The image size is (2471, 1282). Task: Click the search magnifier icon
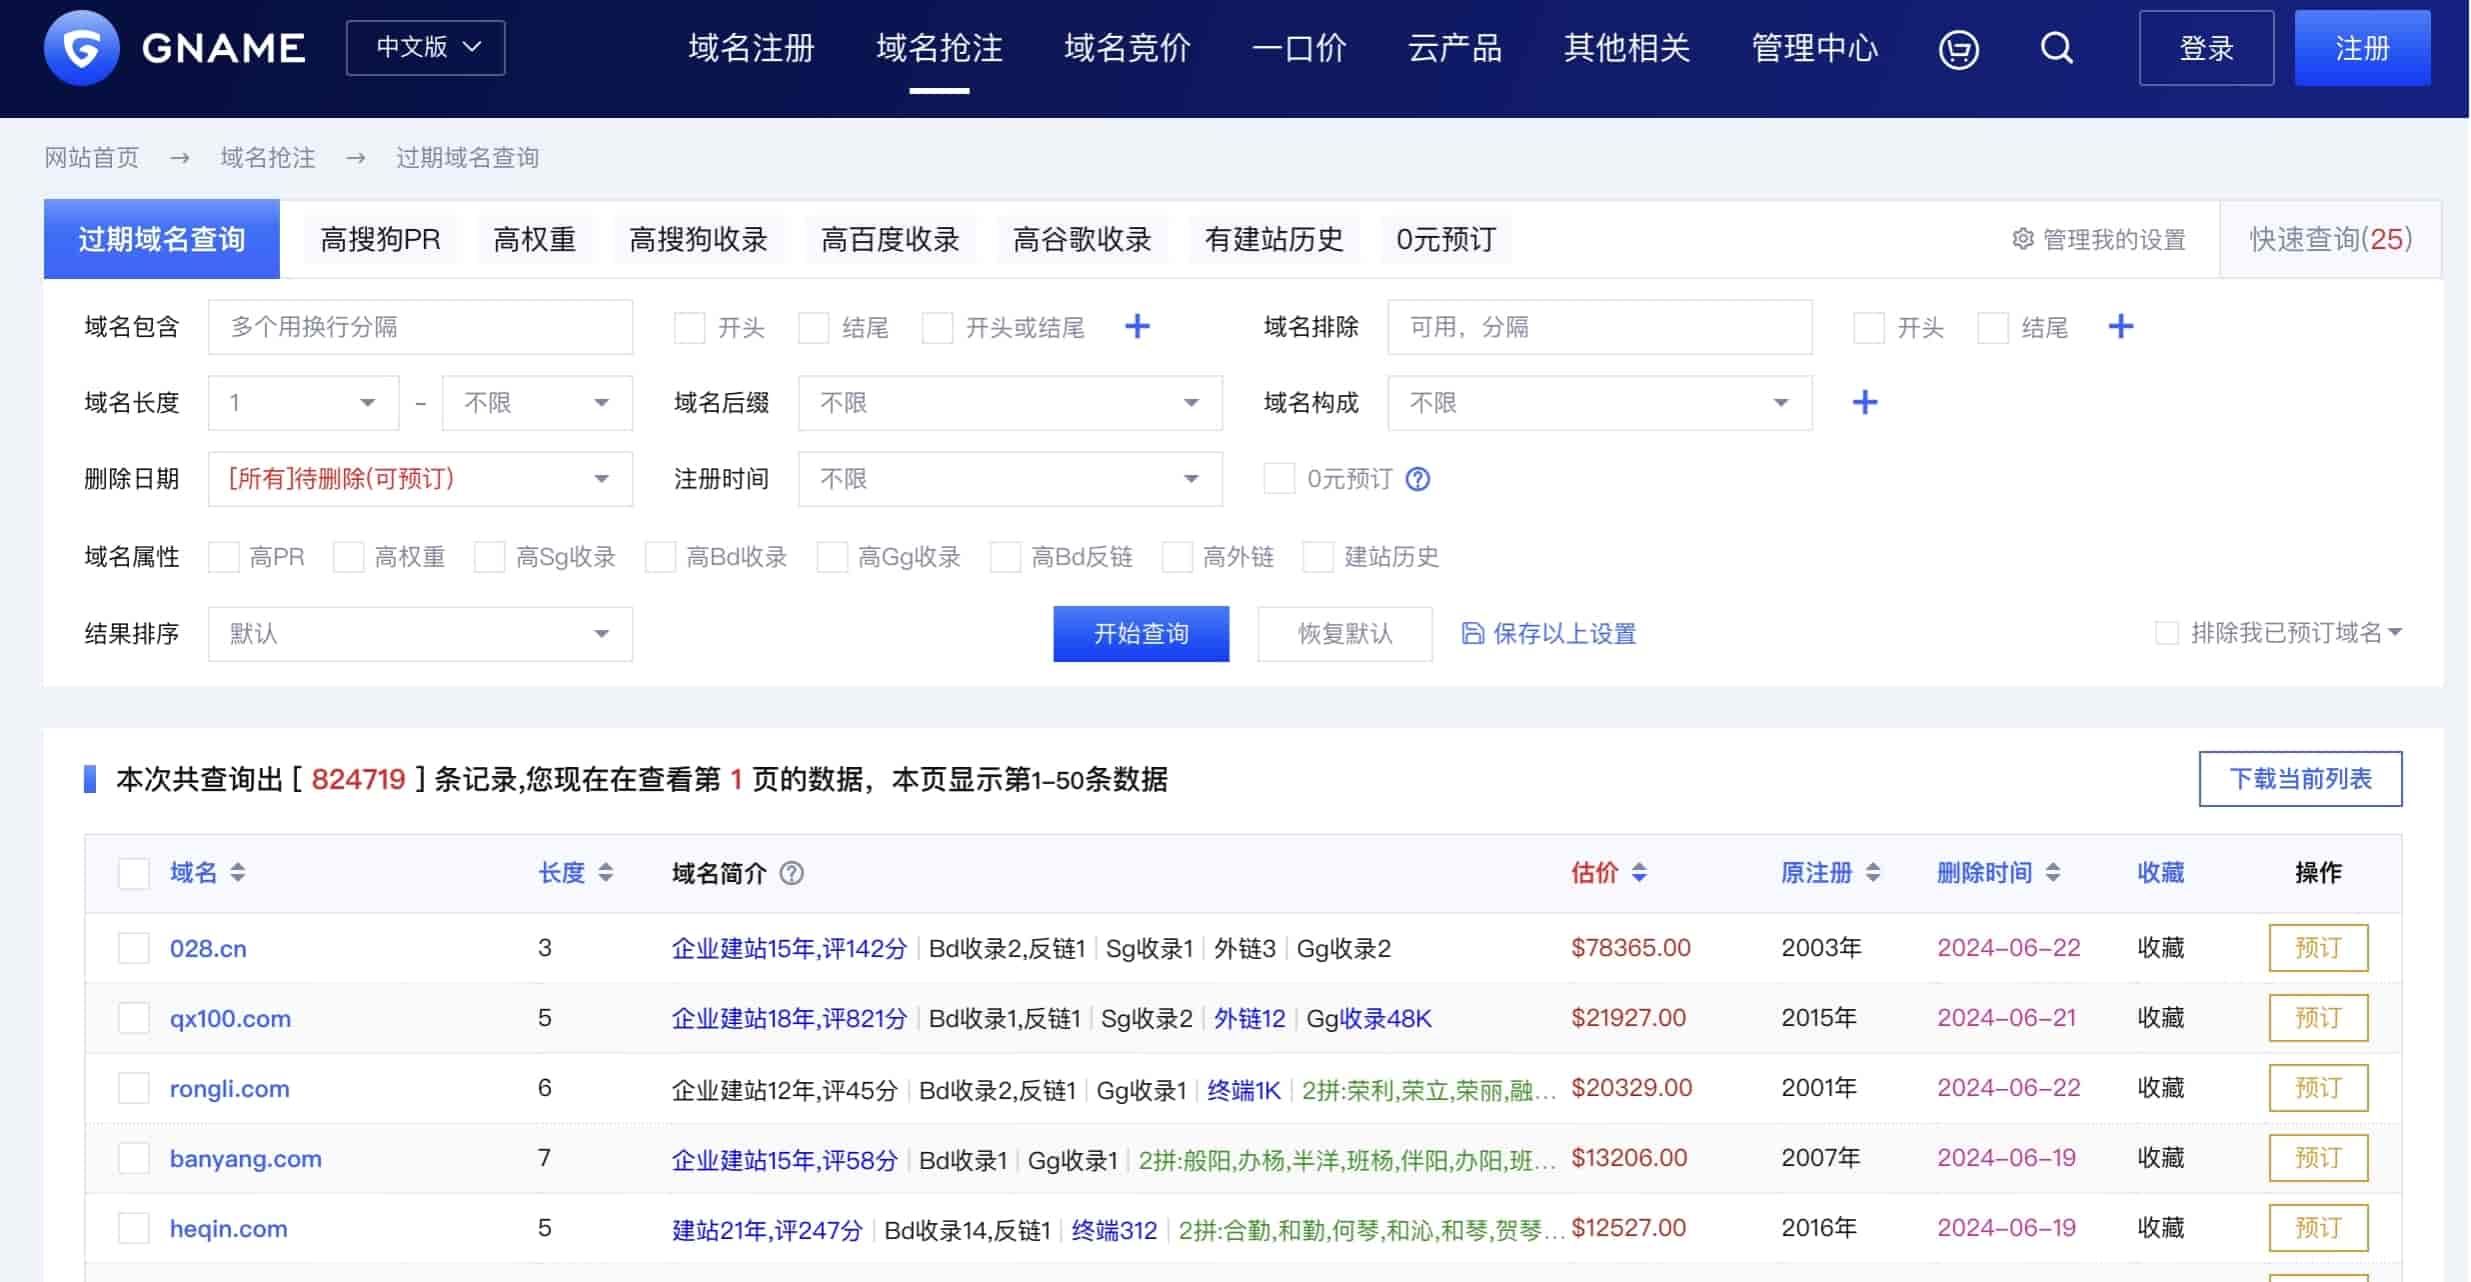pyautogui.click(x=2056, y=48)
